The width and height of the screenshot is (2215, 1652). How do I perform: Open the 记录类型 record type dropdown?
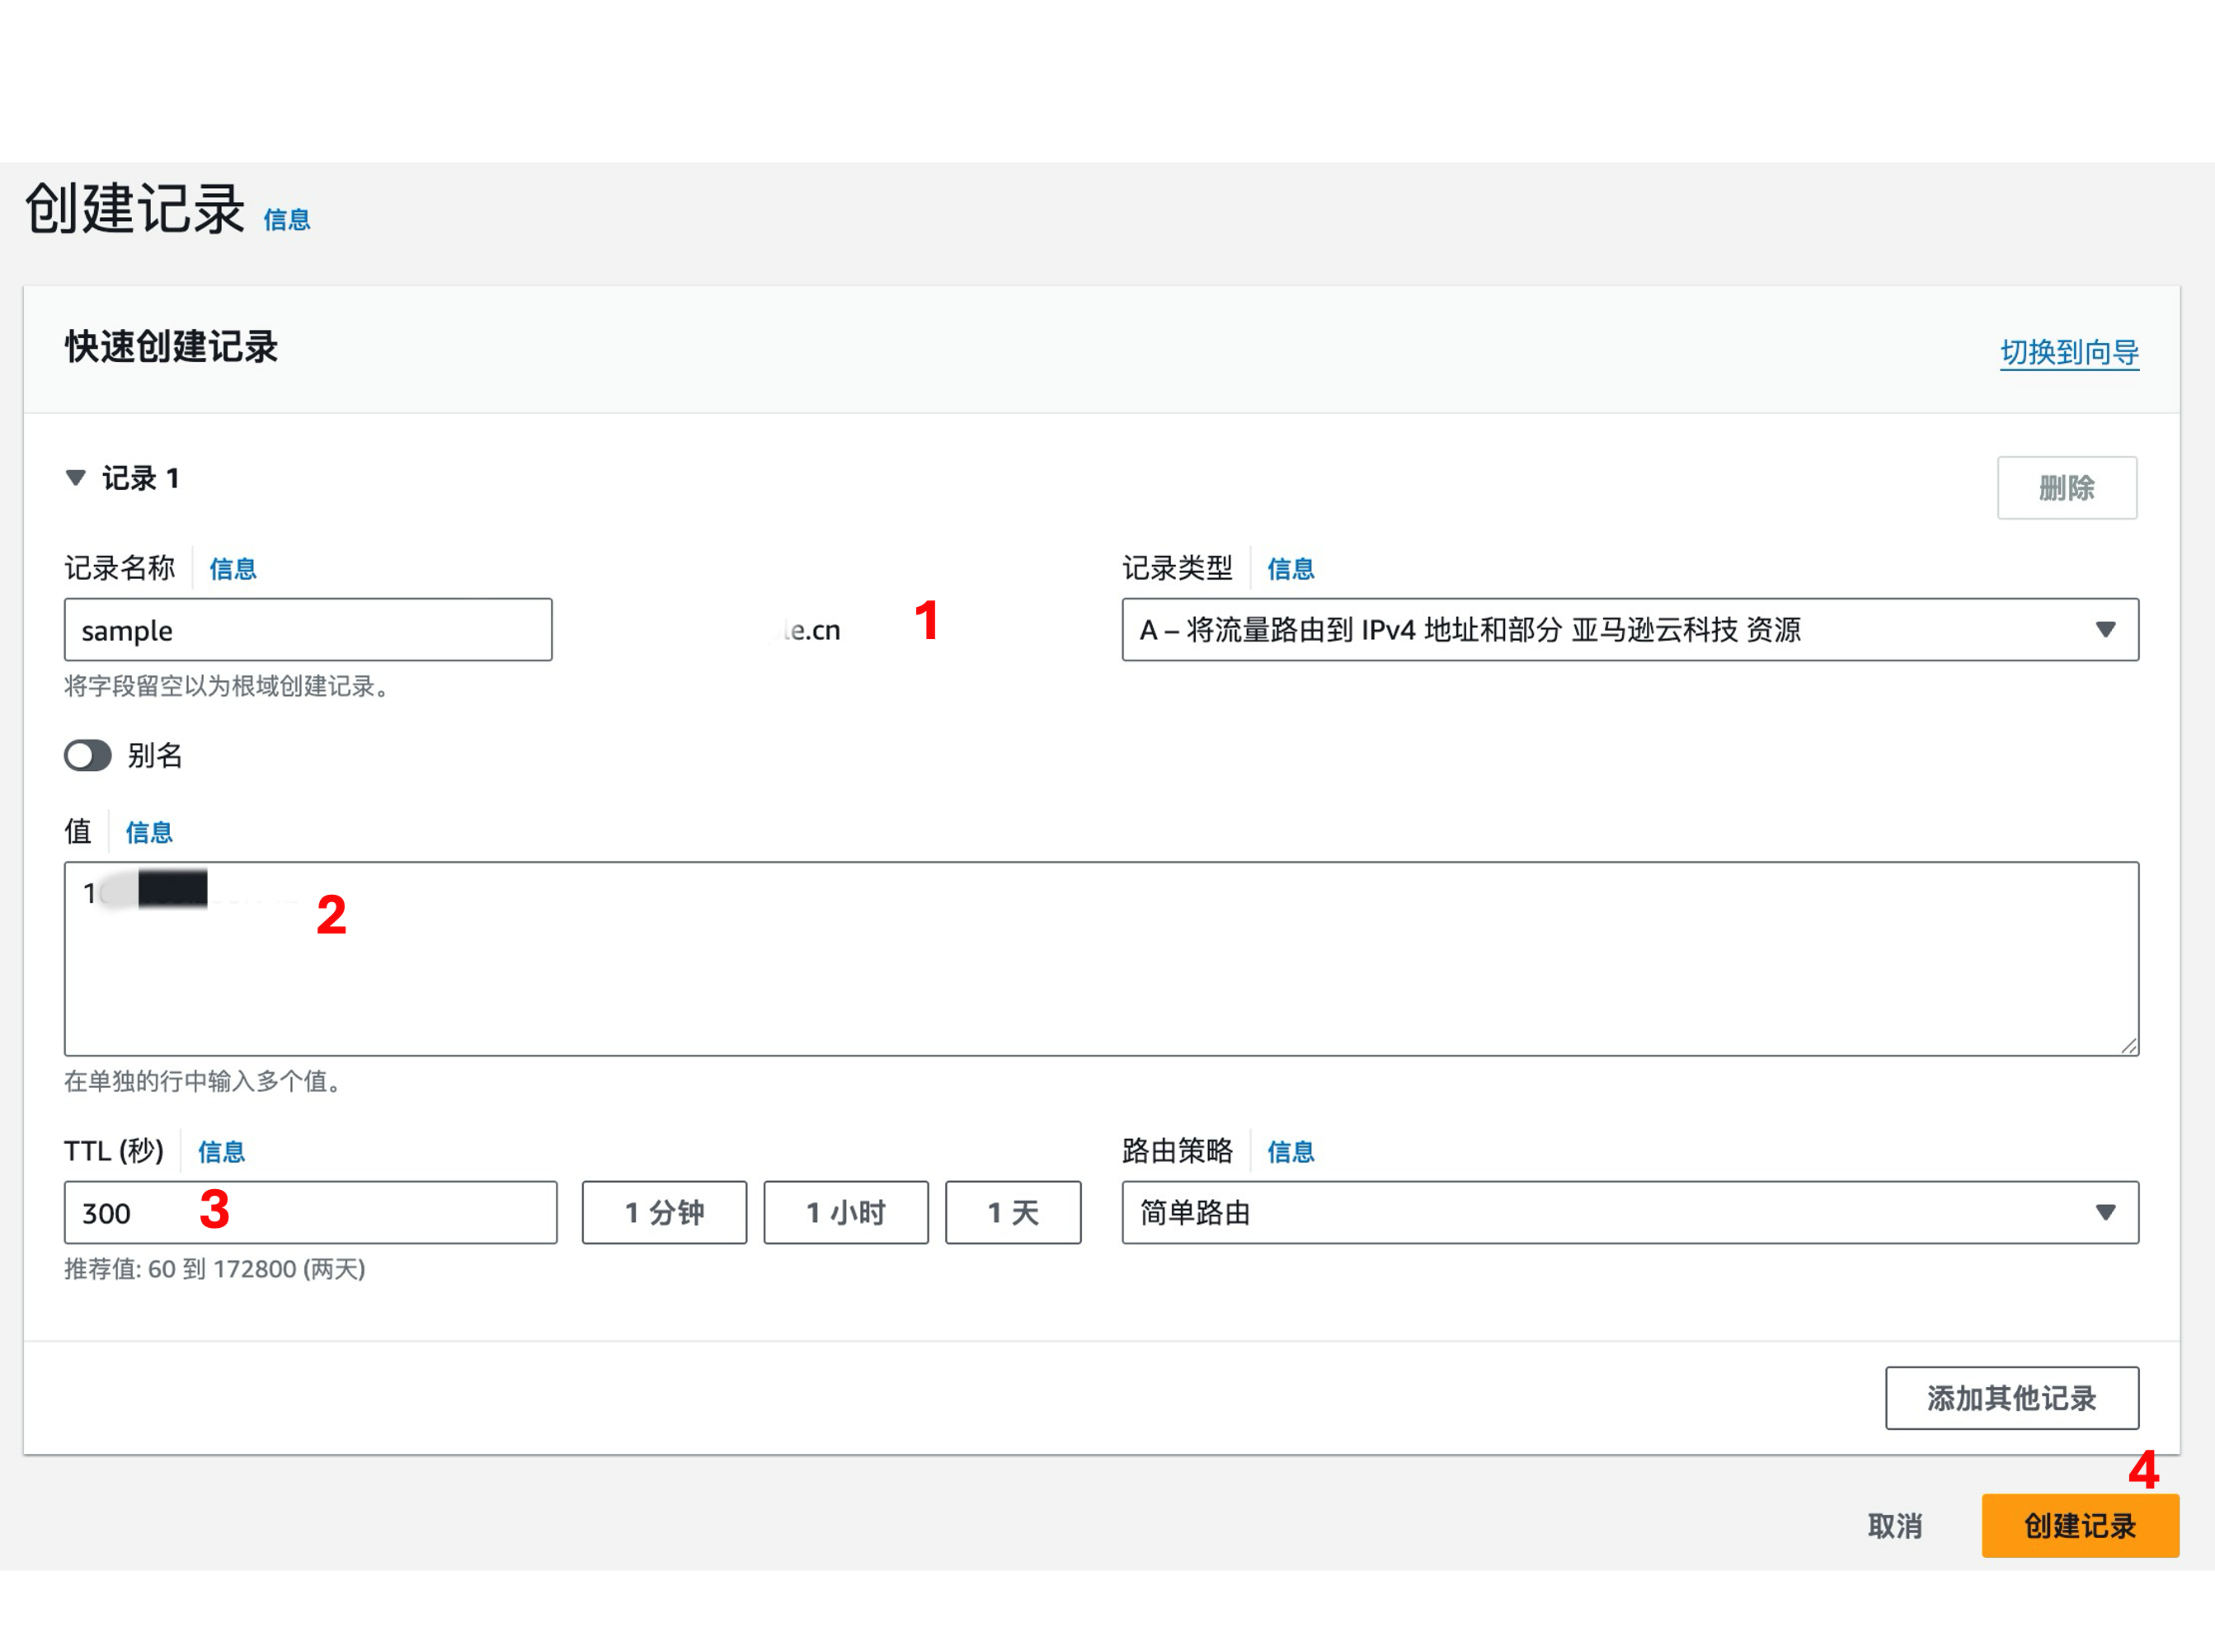point(1630,630)
